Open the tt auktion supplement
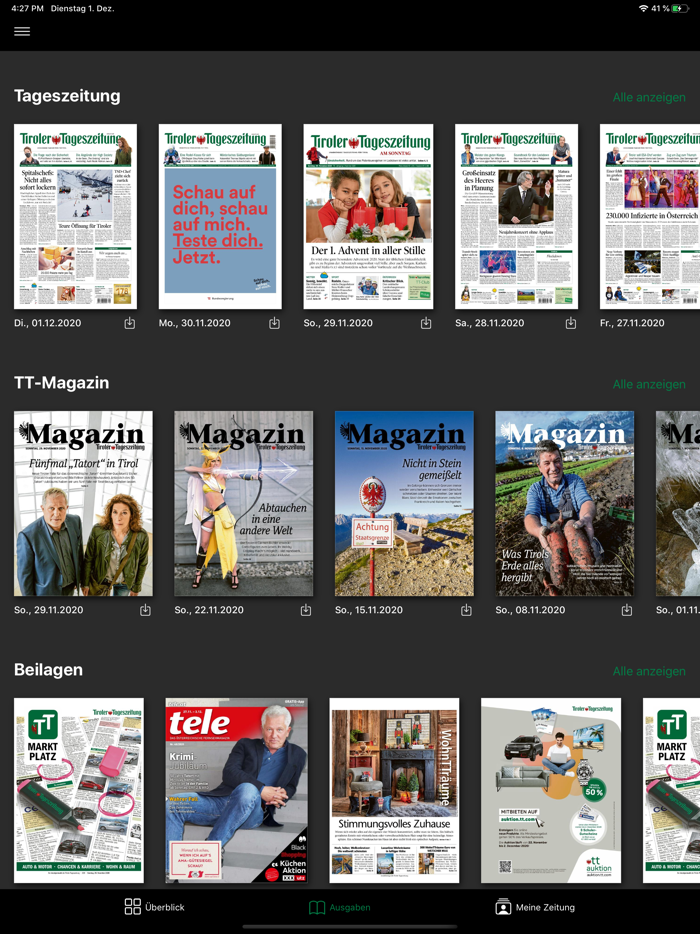 pos(551,790)
